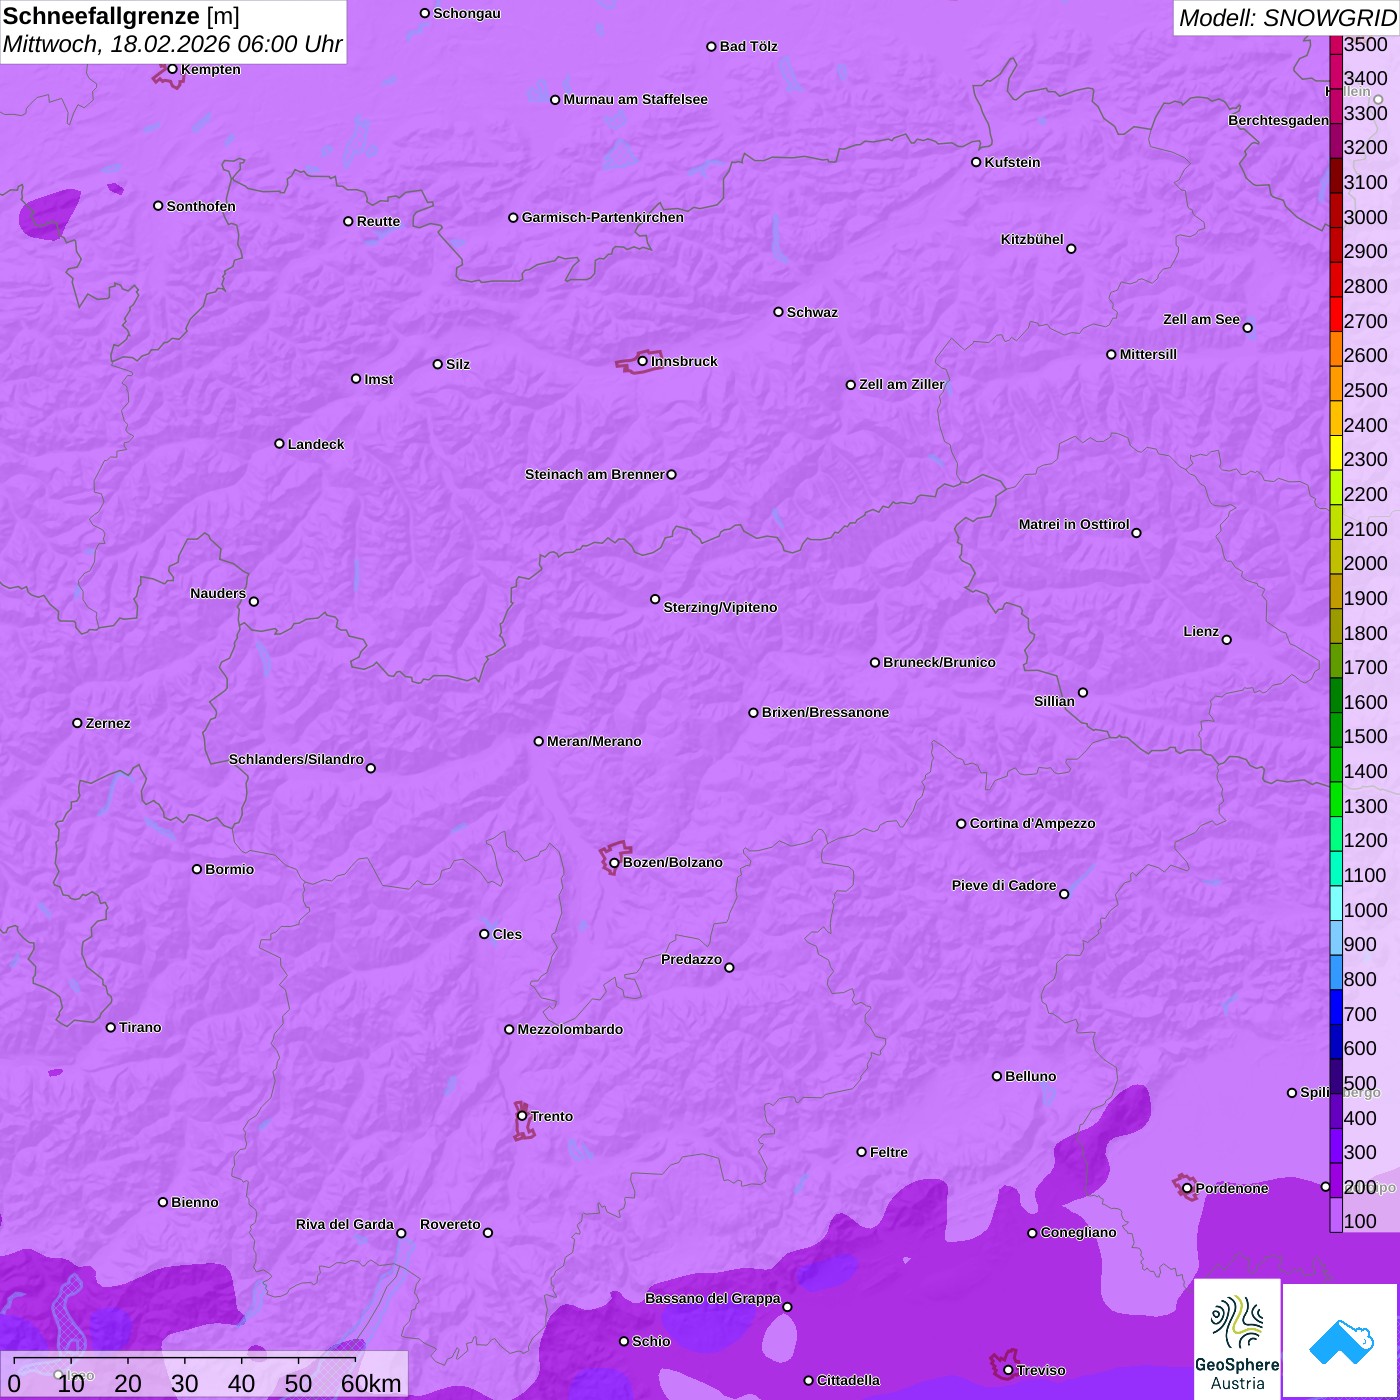This screenshot has height=1400, width=1400.
Task: Click the Reutte label
Action: 378,221
